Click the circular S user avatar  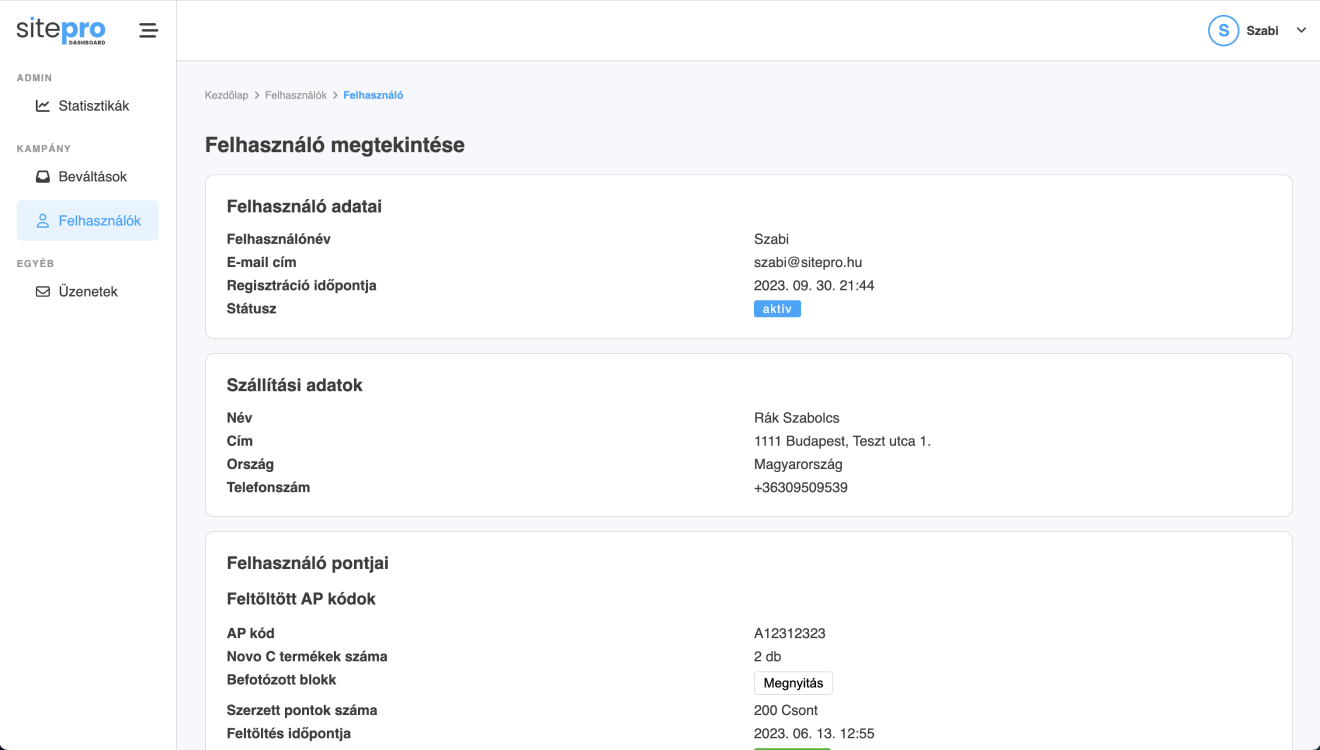tap(1223, 31)
